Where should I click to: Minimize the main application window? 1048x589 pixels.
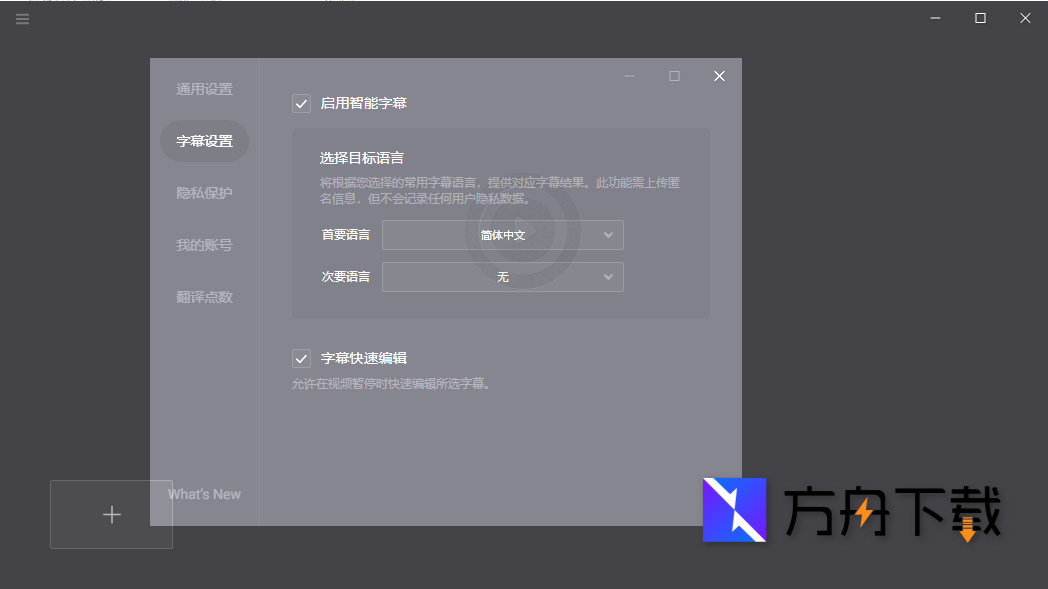tap(934, 18)
